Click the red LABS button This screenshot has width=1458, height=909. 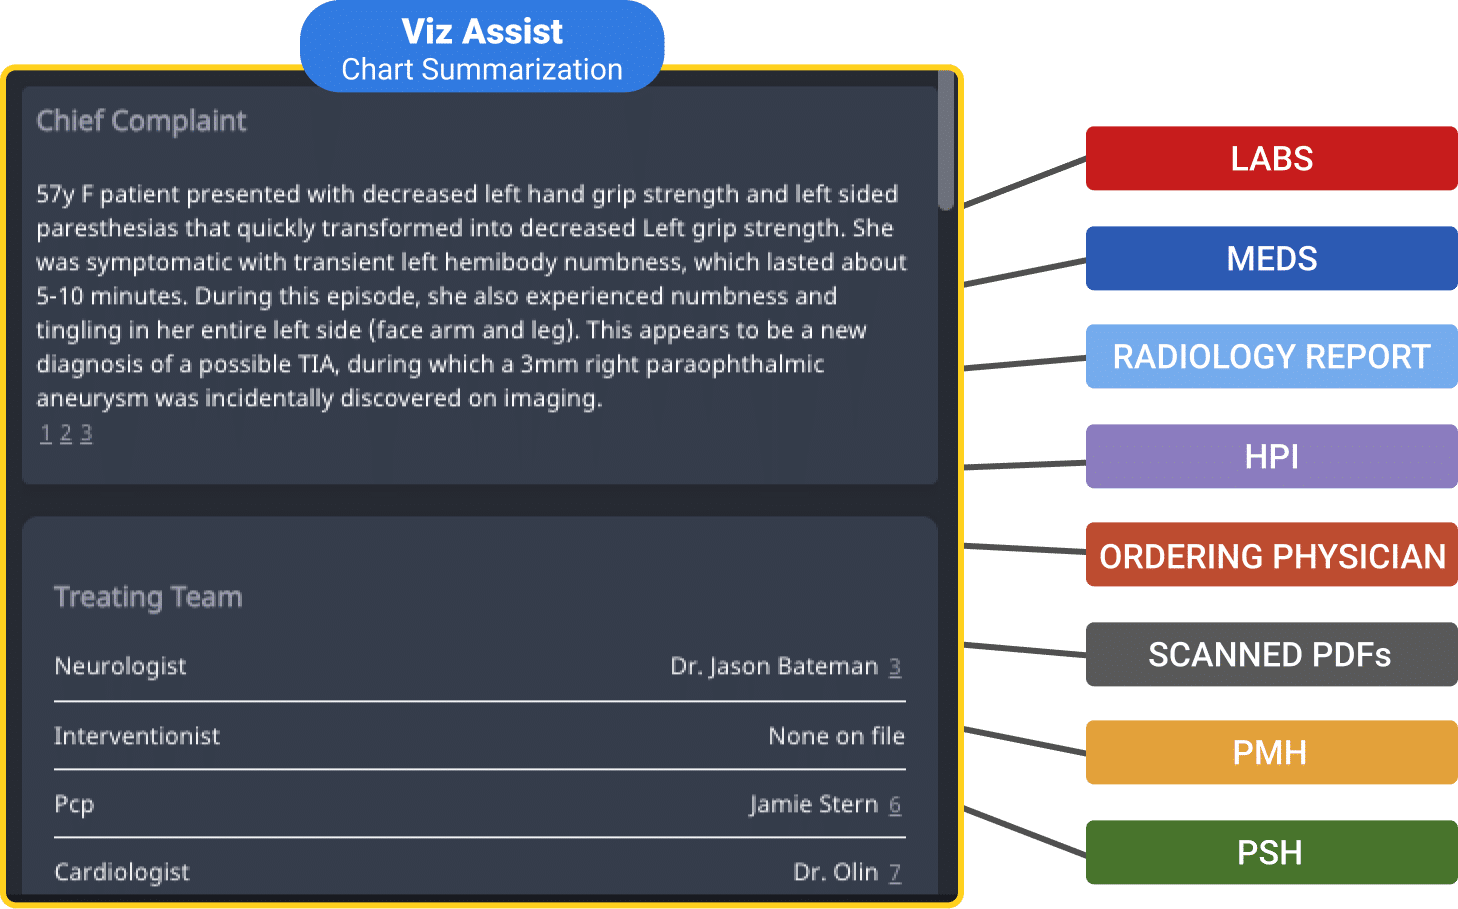click(x=1271, y=158)
